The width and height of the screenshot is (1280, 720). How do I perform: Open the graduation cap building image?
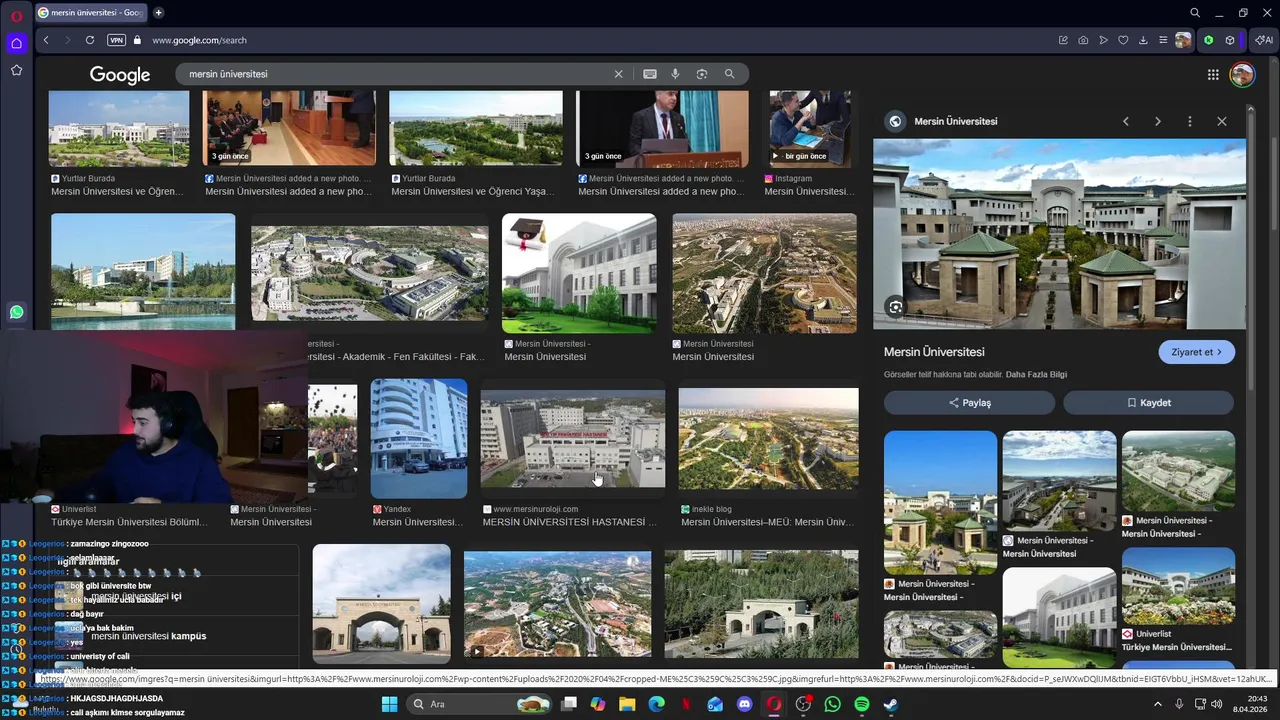(579, 273)
